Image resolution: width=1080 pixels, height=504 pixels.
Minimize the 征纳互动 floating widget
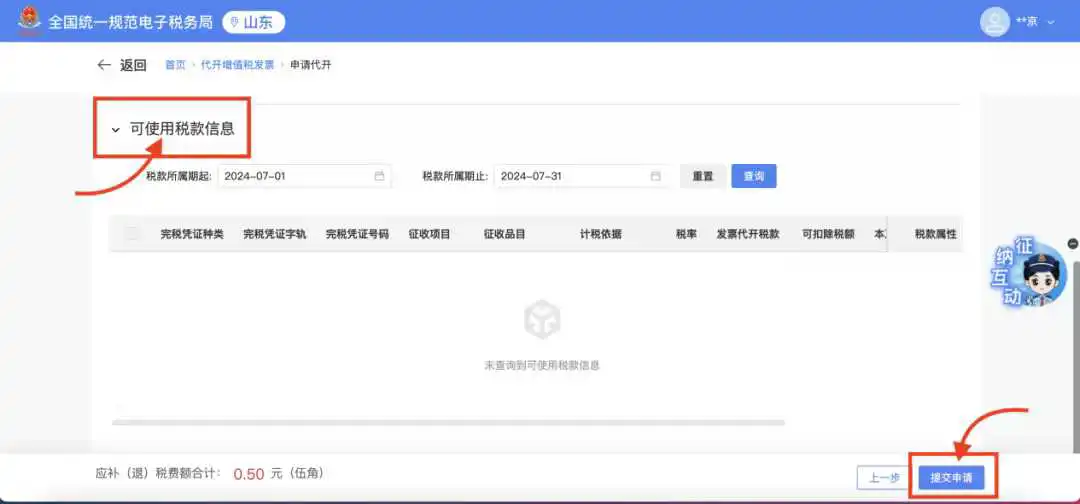(1073, 243)
